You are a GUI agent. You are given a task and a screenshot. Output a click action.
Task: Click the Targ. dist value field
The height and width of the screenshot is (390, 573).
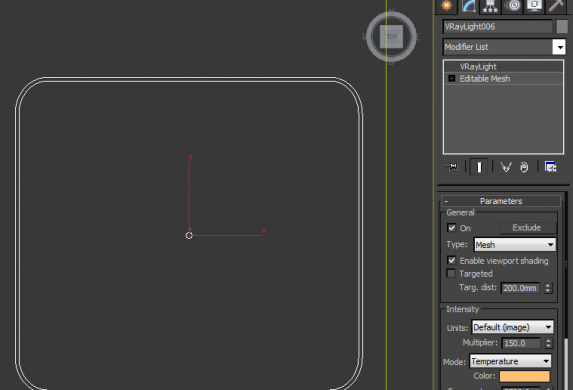(520, 288)
